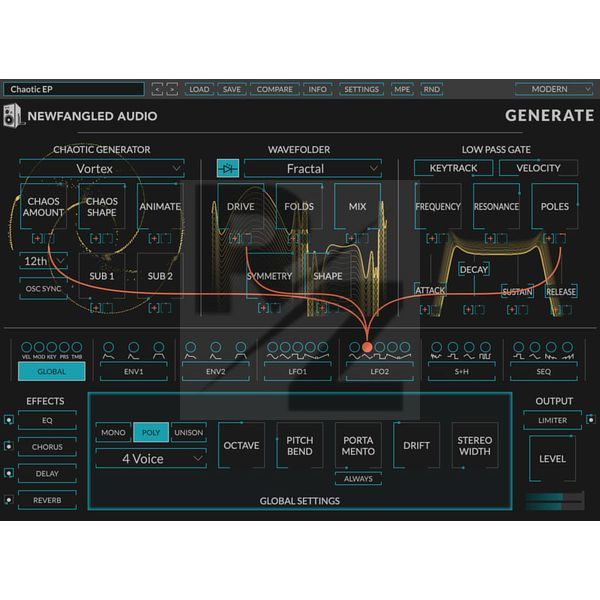Switch to the GLOBAL tab
Image resolution: width=600 pixels, height=600 pixels.
tap(52, 372)
